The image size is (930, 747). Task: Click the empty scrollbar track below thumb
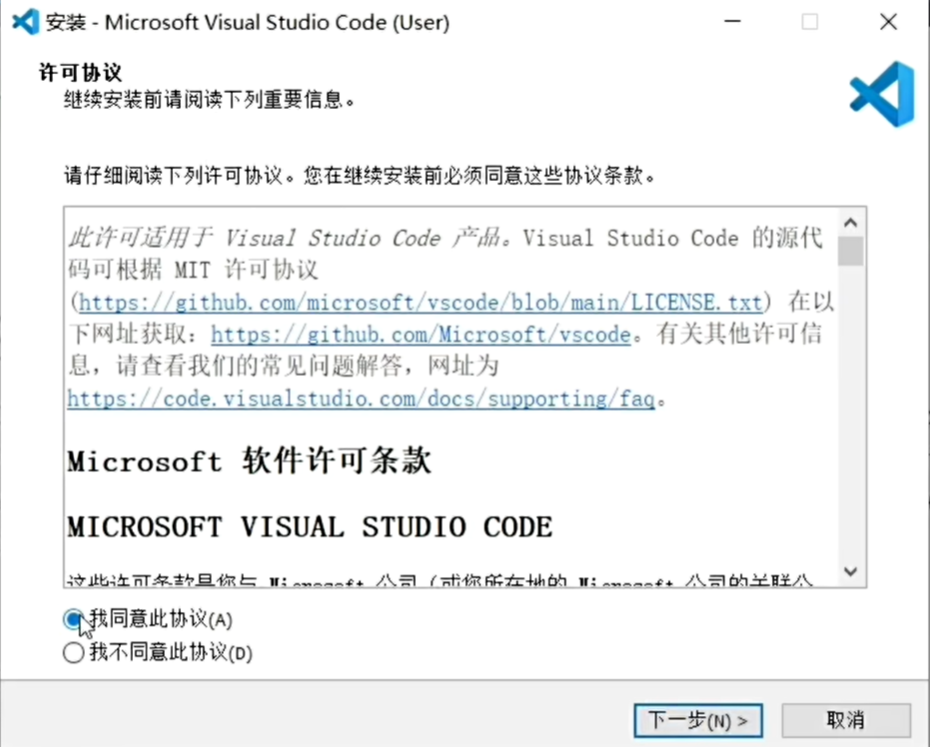pos(851,412)
